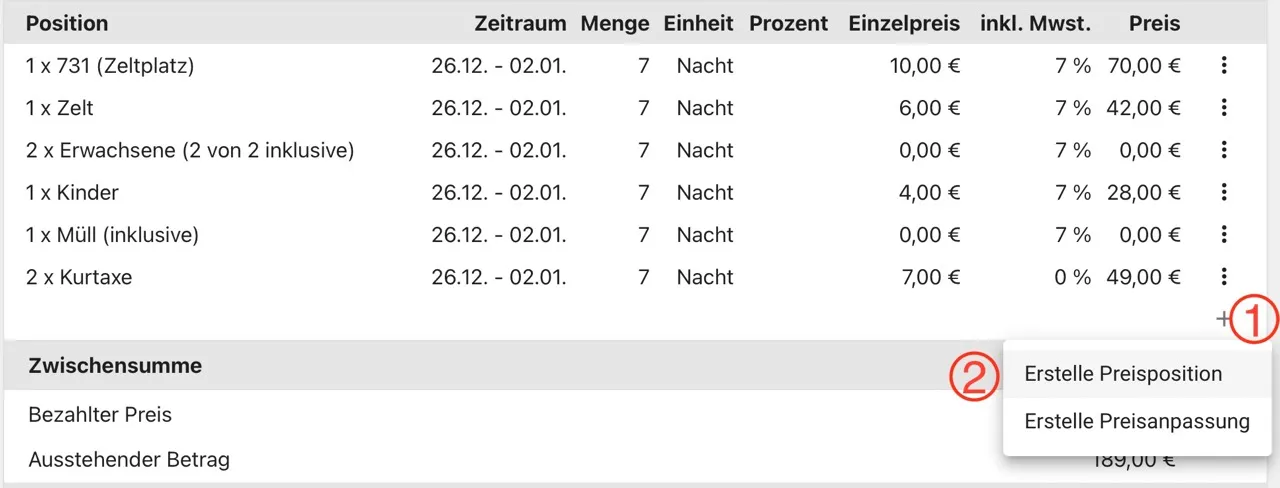
Task: Click the plus icon to add a position
Action: [x=1224, y=320]
